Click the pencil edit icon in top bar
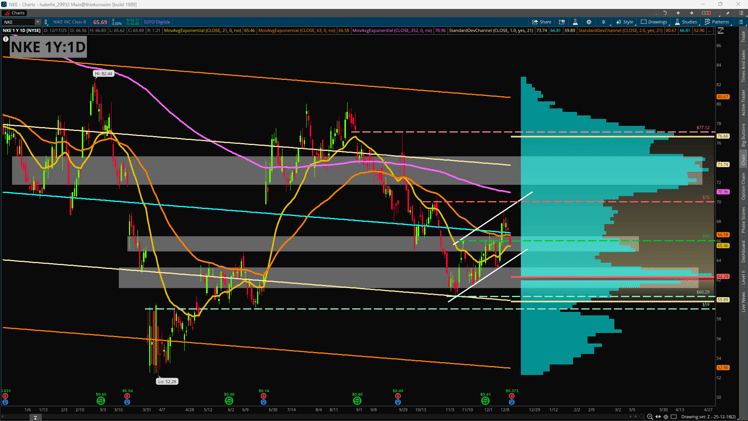Viewport: 748px width, 421px height. (728, 13)
